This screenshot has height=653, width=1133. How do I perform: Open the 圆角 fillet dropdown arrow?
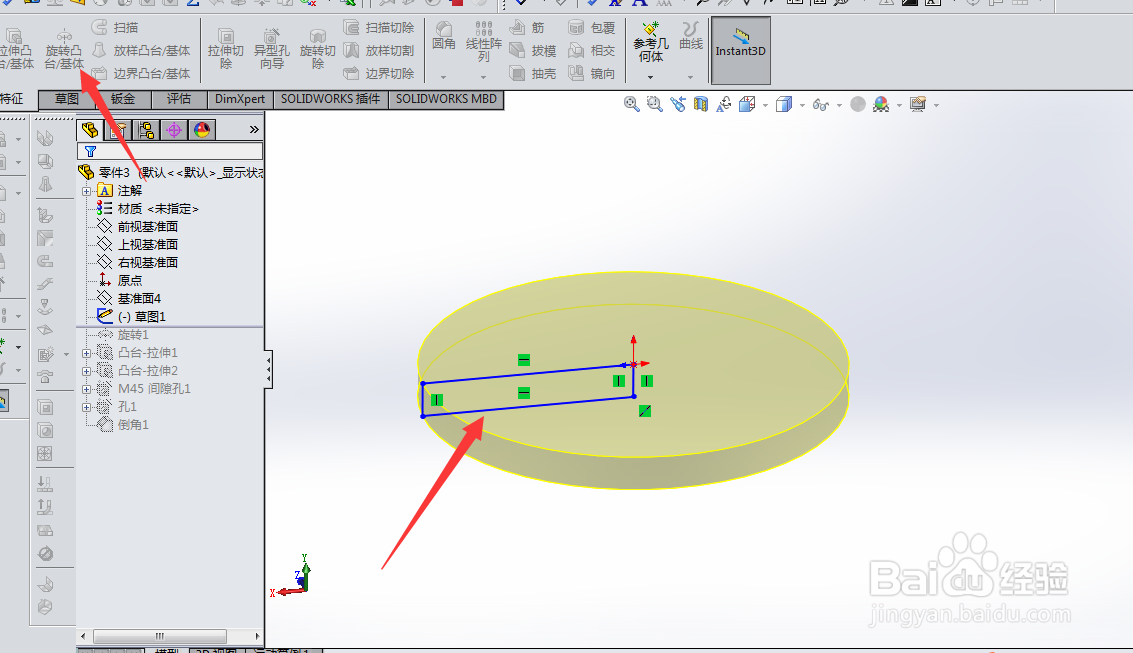click(443, 77)
